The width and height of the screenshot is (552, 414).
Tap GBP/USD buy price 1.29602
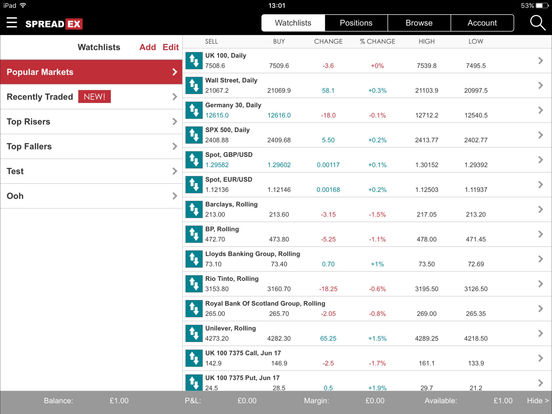click(279, 165)
